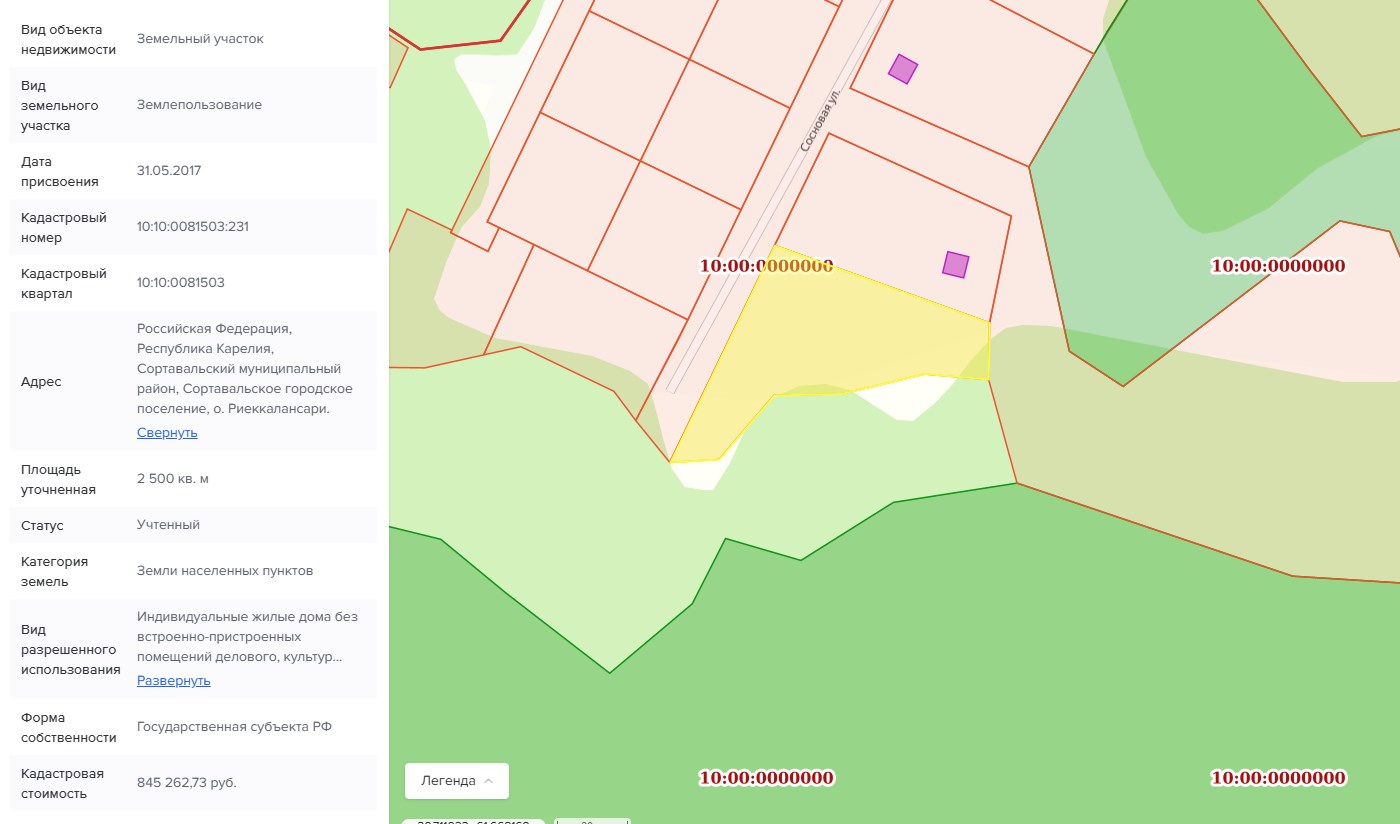The width and height of the screenshot is (1400, 824).
Task: Select the value Земли населенных пунктов
Action: (x=225, y=571)
